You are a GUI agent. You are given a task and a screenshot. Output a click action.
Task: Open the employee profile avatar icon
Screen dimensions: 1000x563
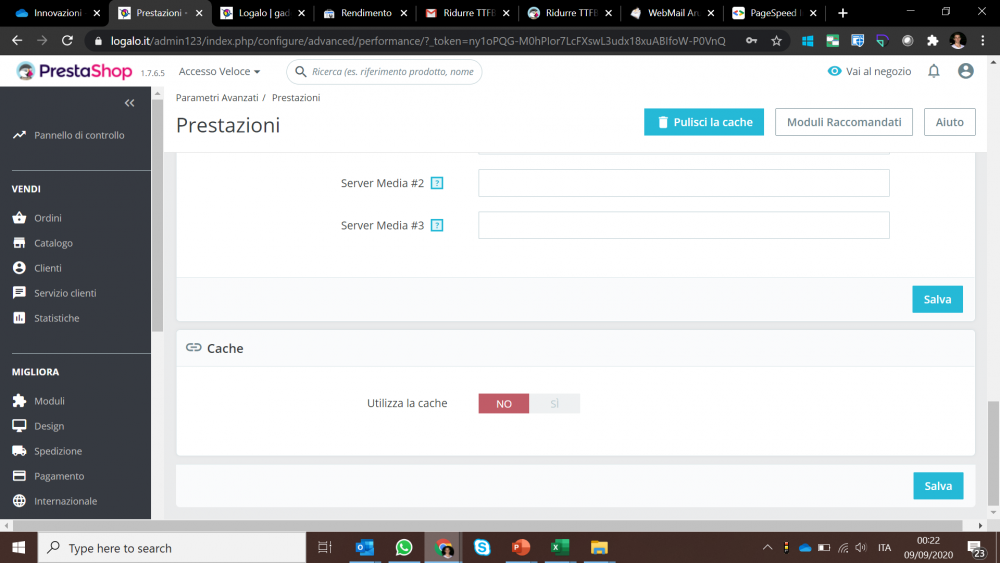coord(966,71)
